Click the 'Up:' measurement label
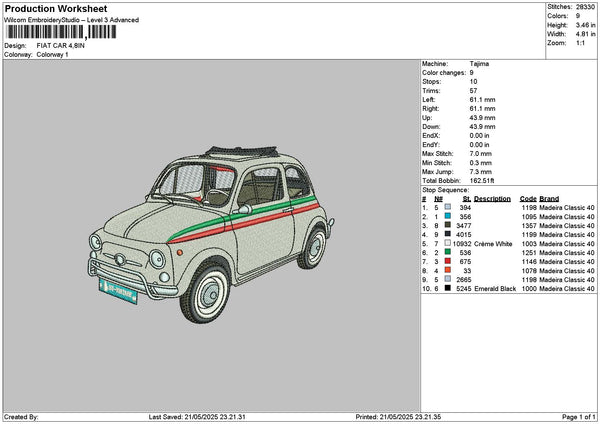This screenshot has height=424, width=600. coord(427,118)
